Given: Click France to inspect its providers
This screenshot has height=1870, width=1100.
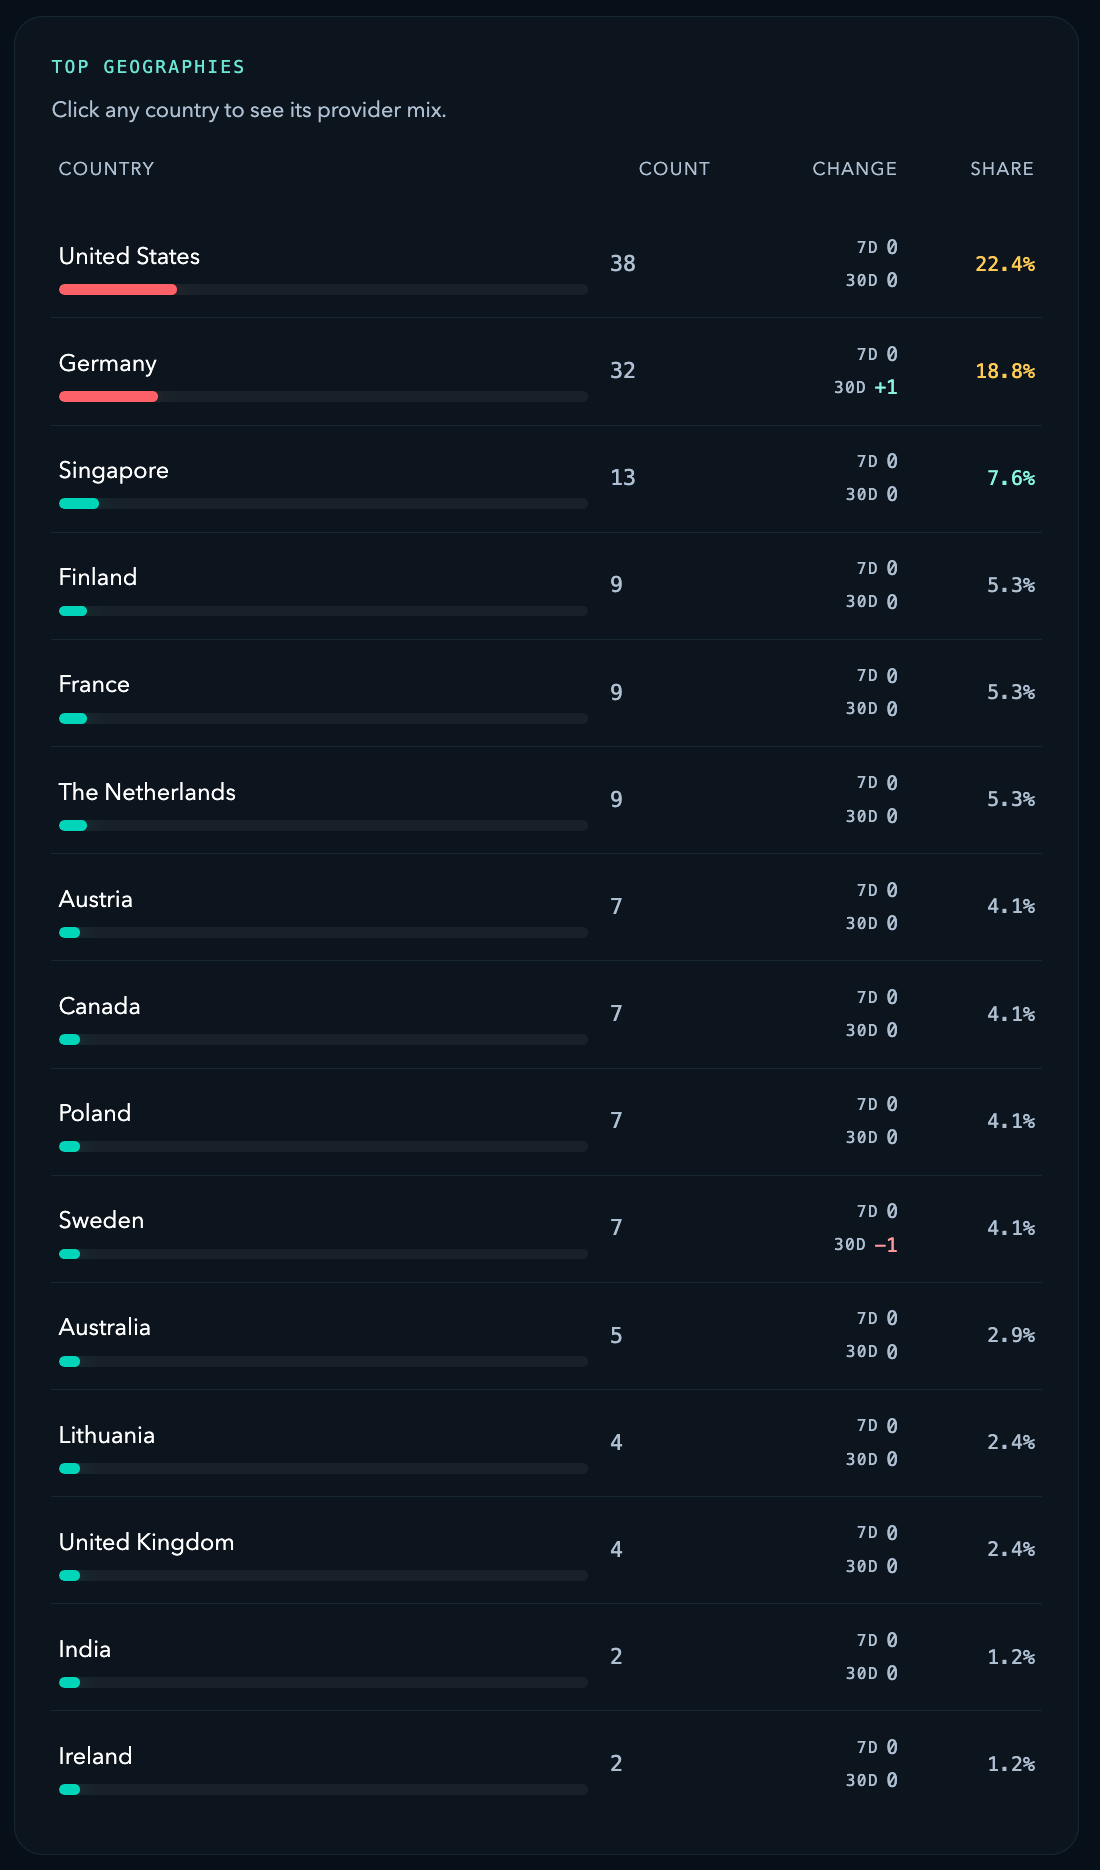Looking at the screenshot, I should click(x=94, y=684).
